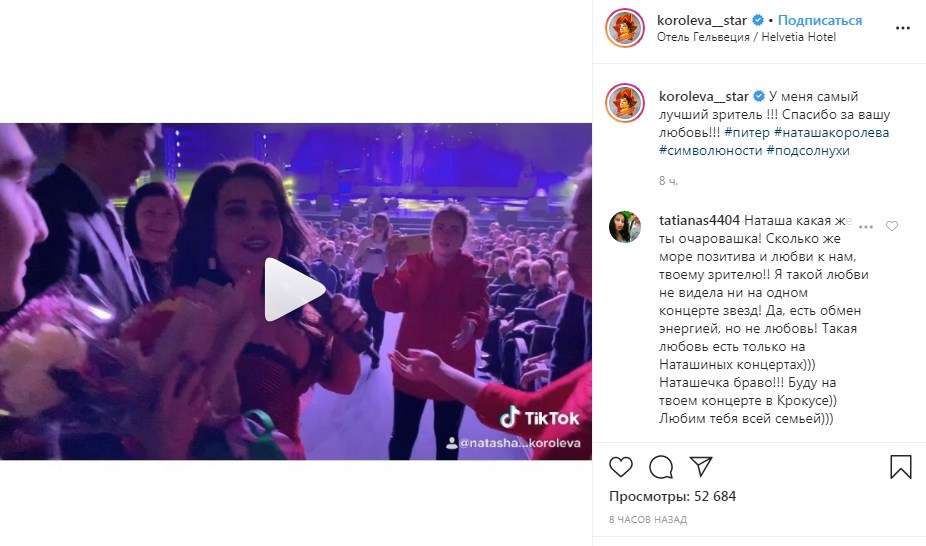Like the post with heart icon
Image resolution: width=926 pixels, height=546 pixels.
pos(621,467)
